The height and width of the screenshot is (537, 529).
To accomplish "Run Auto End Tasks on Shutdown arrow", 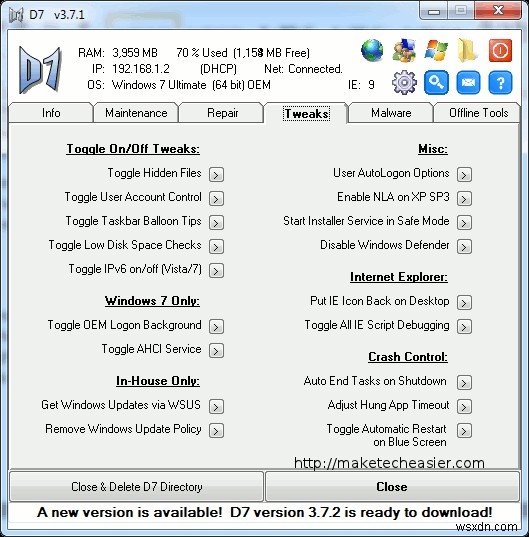I will [464, 383].
